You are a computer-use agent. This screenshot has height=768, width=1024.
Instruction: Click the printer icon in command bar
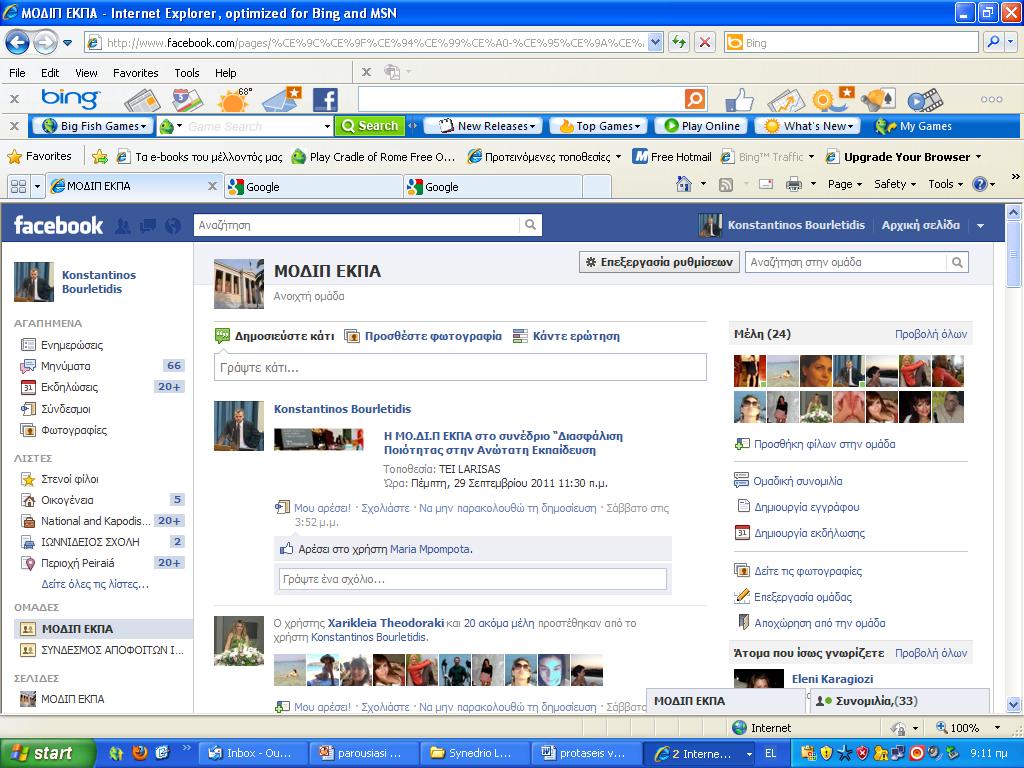click(793, 184)
